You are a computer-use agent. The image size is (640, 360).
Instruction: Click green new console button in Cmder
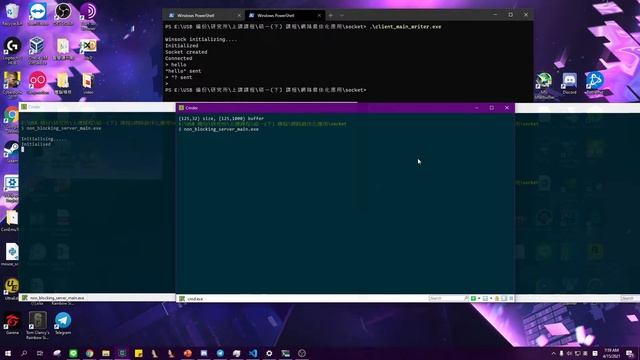(473, 298)
